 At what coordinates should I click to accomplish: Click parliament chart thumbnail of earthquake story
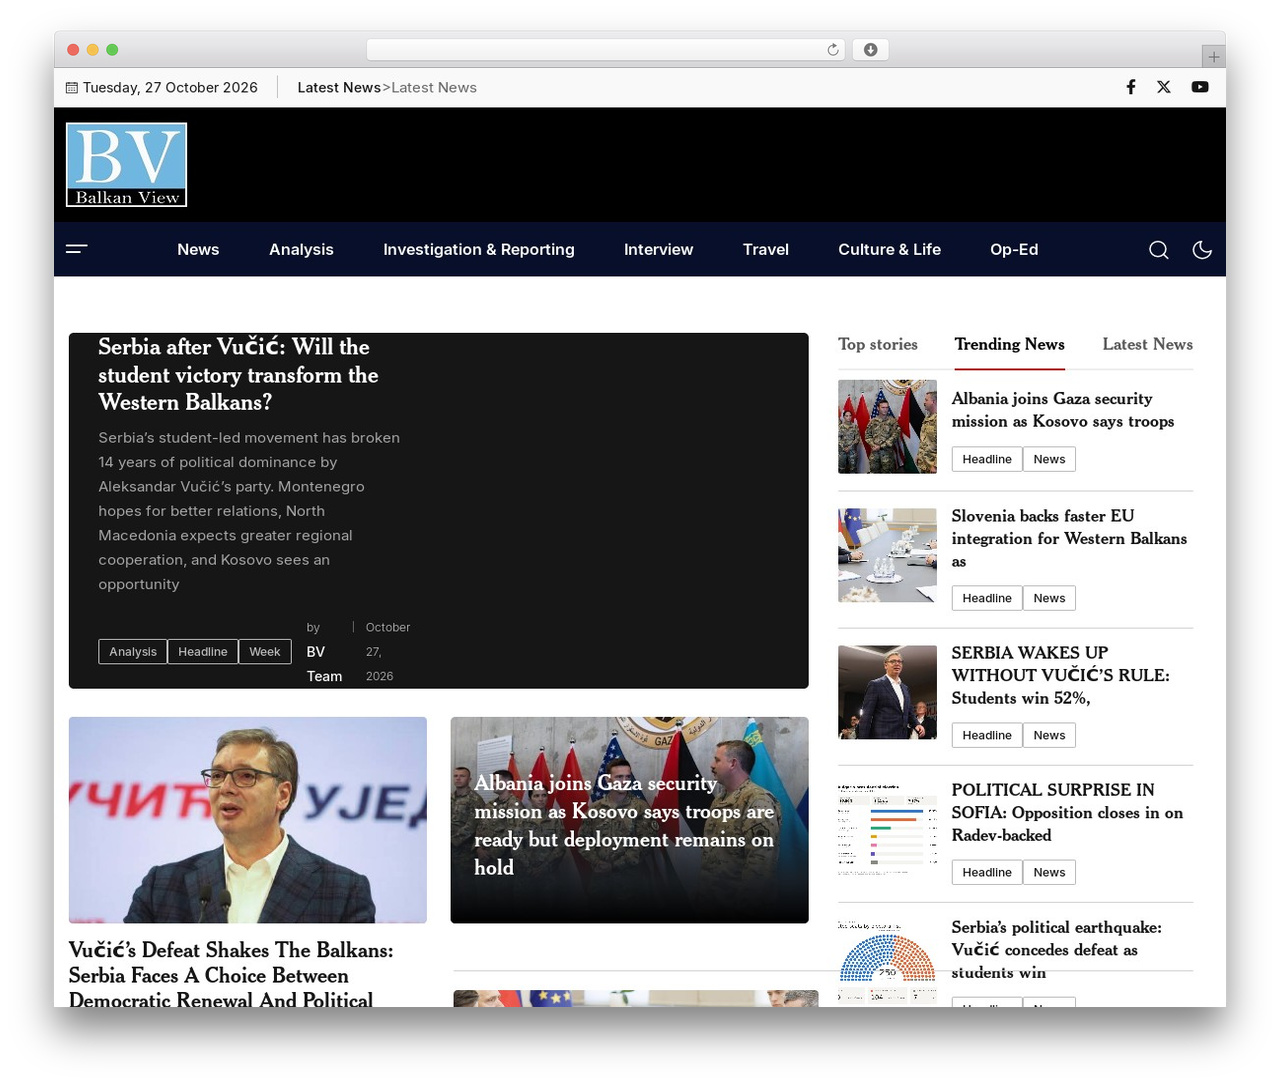(887, 963)
